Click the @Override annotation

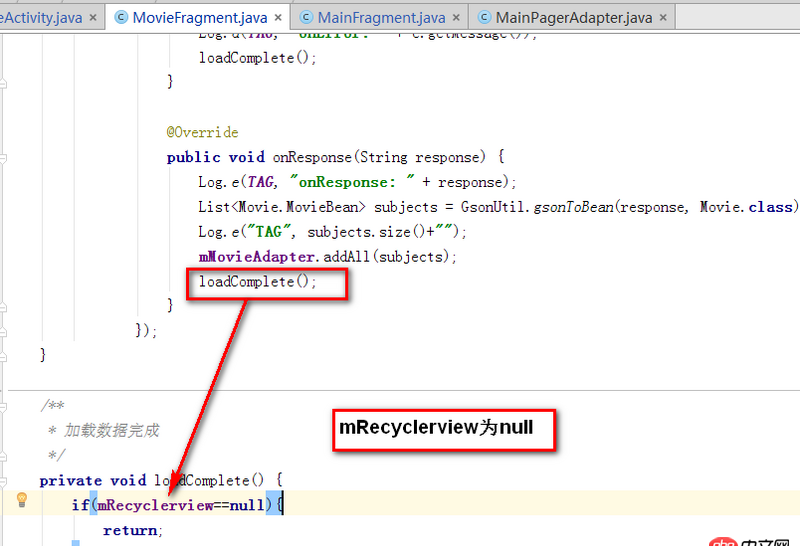pyautogui.click(x=202, y=133)
